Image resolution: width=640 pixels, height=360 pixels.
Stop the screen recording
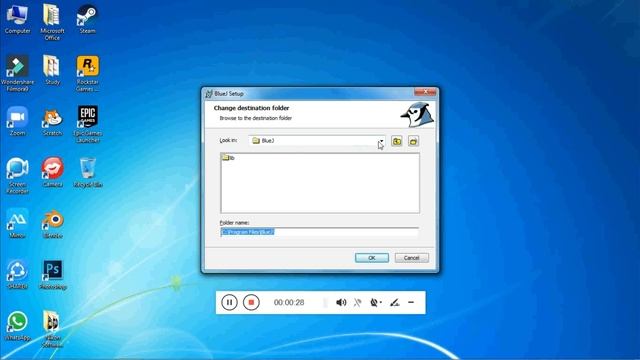[251, 302]
